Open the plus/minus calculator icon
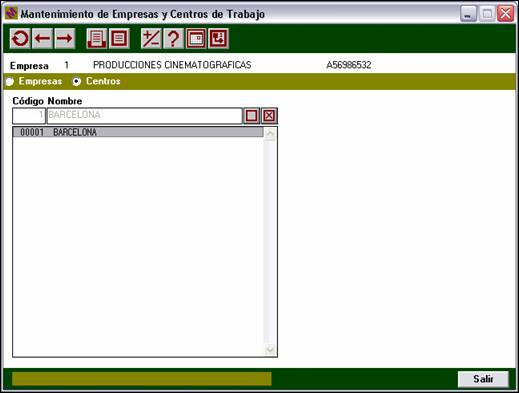This screenshot has height=393, width=519. pos(151,39)
